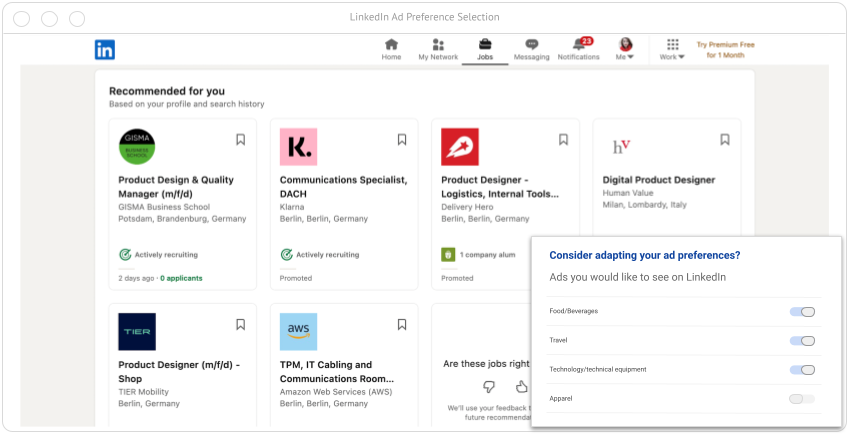Bookmark the Klarna Communications Specialist job

pyautogui.click(x=402, y=140)
